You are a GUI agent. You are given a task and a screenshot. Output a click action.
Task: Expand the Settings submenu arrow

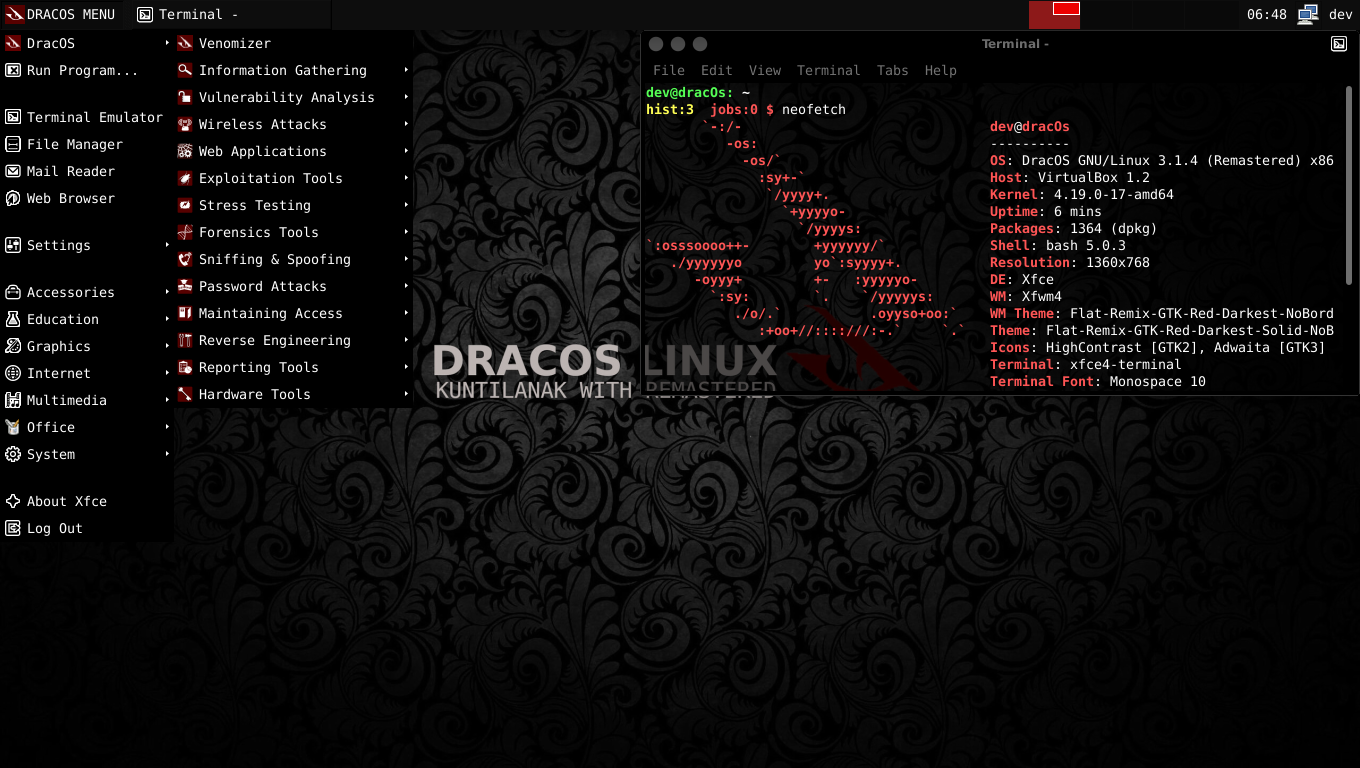(167, 245)
